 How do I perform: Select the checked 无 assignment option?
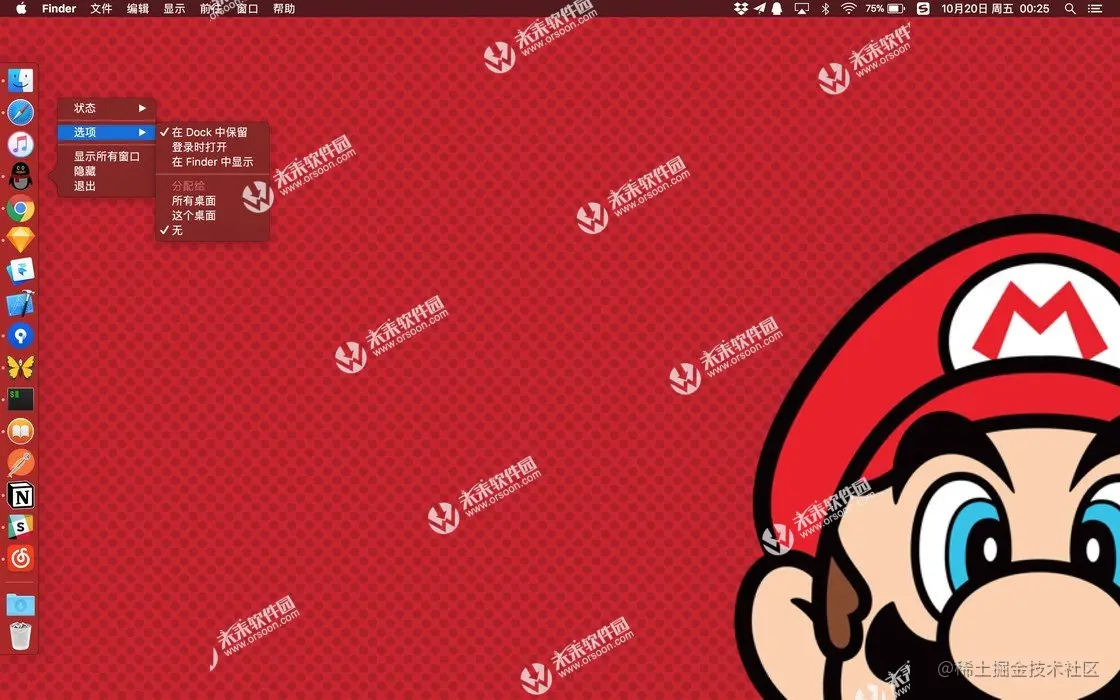(212, 230)
